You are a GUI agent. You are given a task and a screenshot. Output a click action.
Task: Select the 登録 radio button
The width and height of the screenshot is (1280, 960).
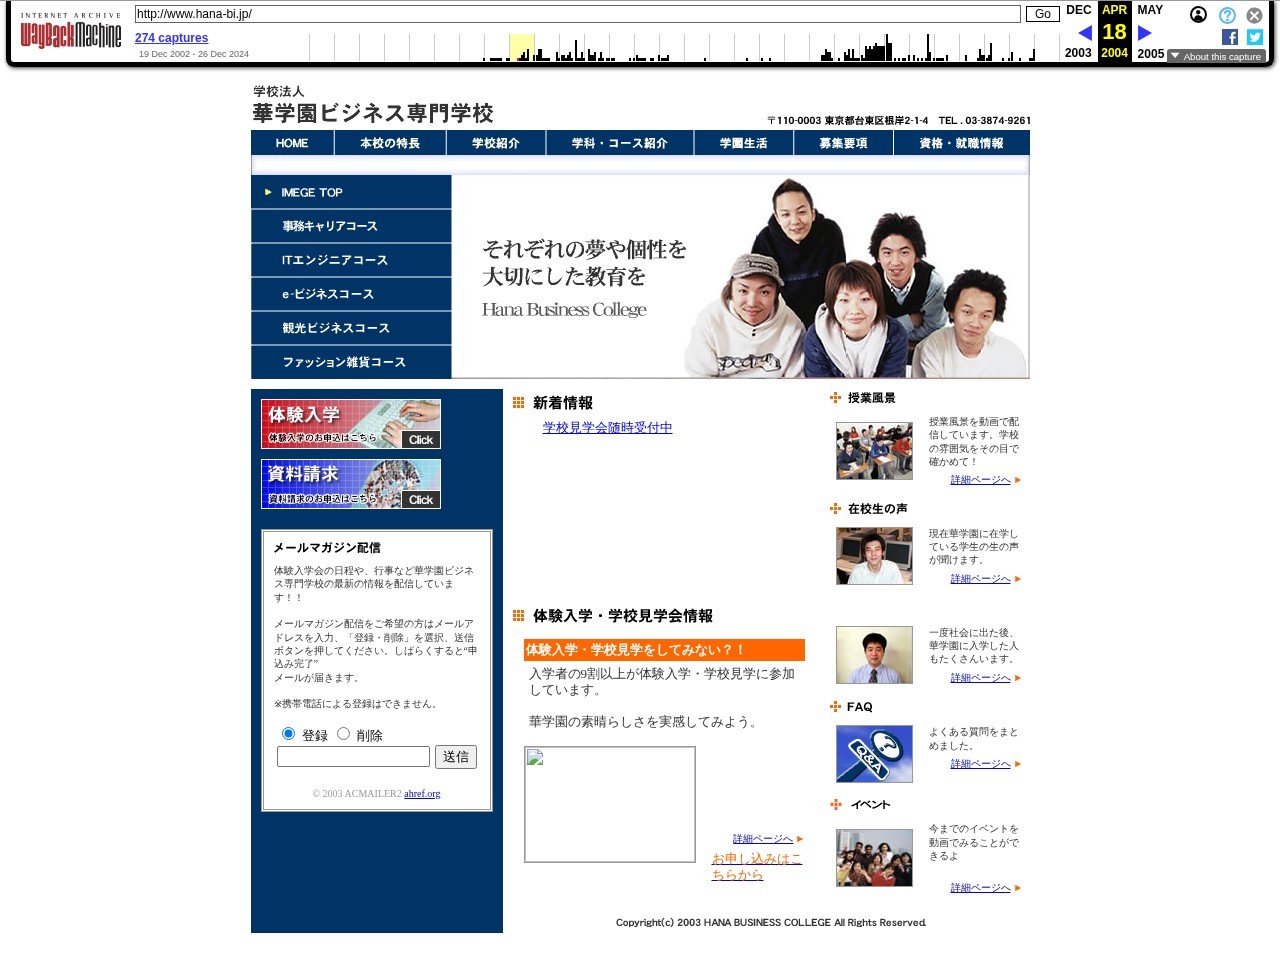click(288, 734)
